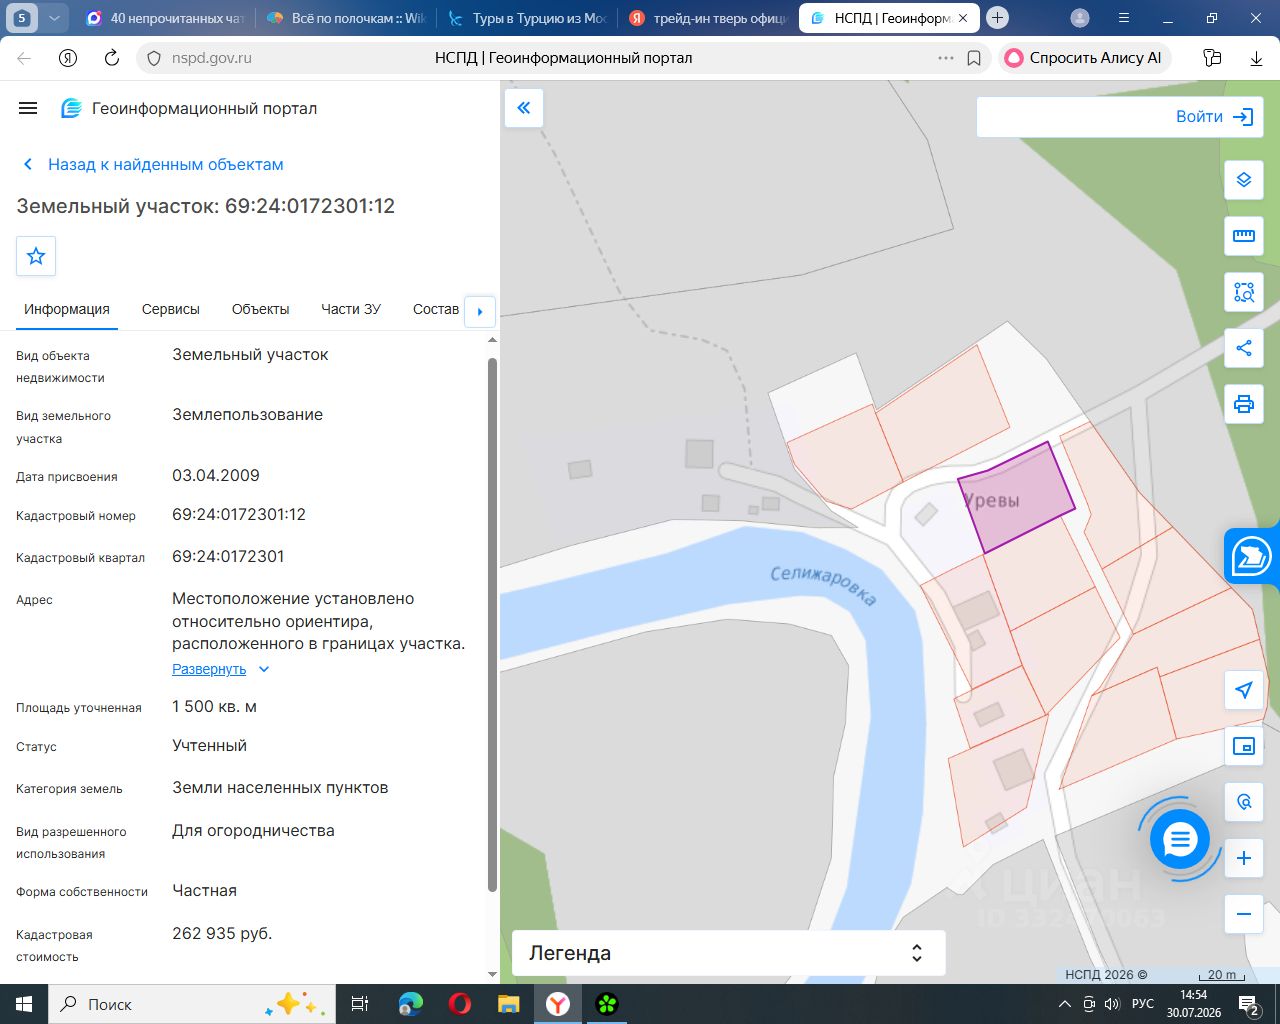Click the Развернуть address link
Image resolution: width=1280 pixels, height=1024 pixels.
209,669
